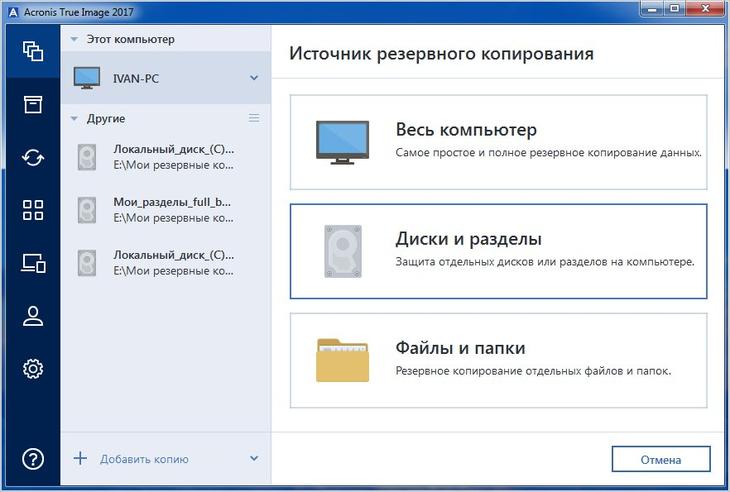Open the Добавить копию dropdown arrow
The height and width of the screenshot is (492, 730).
tap(254, 458)
